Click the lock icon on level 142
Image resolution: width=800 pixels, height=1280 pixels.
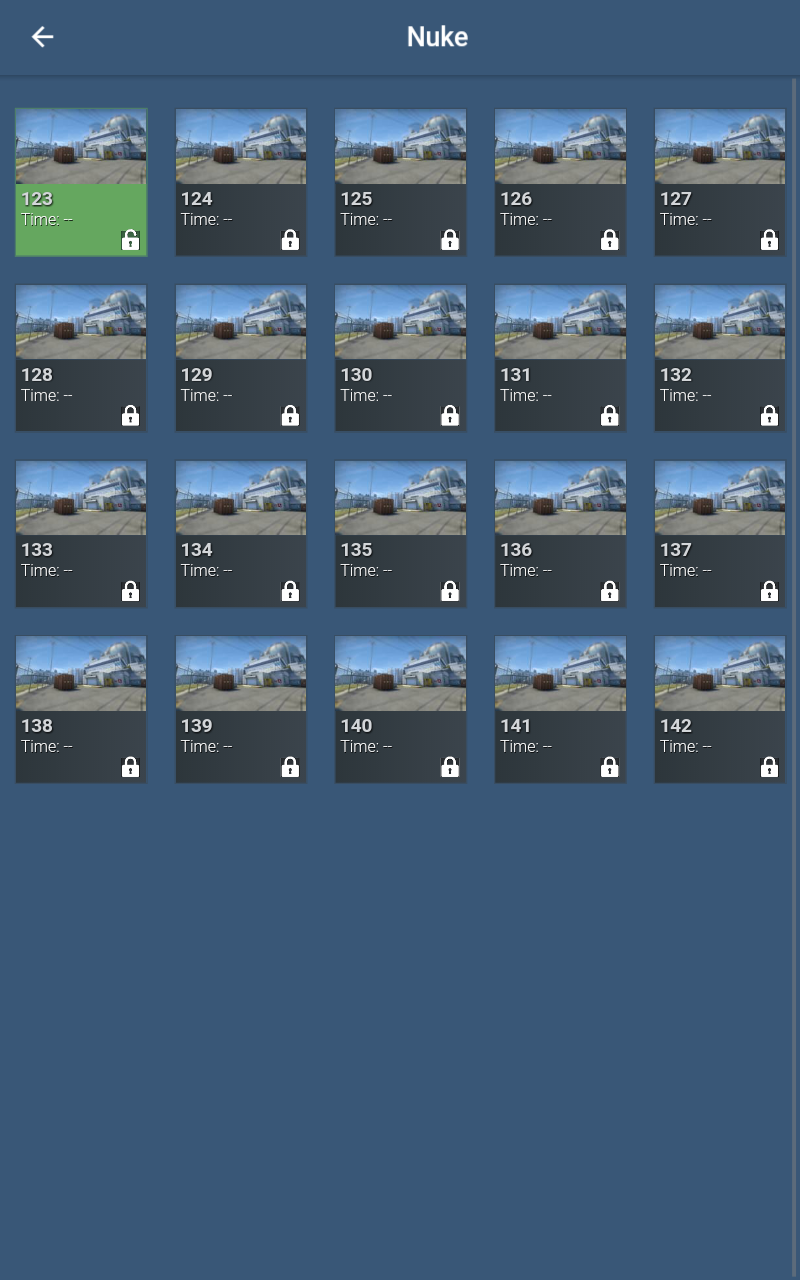coord(769,767)
